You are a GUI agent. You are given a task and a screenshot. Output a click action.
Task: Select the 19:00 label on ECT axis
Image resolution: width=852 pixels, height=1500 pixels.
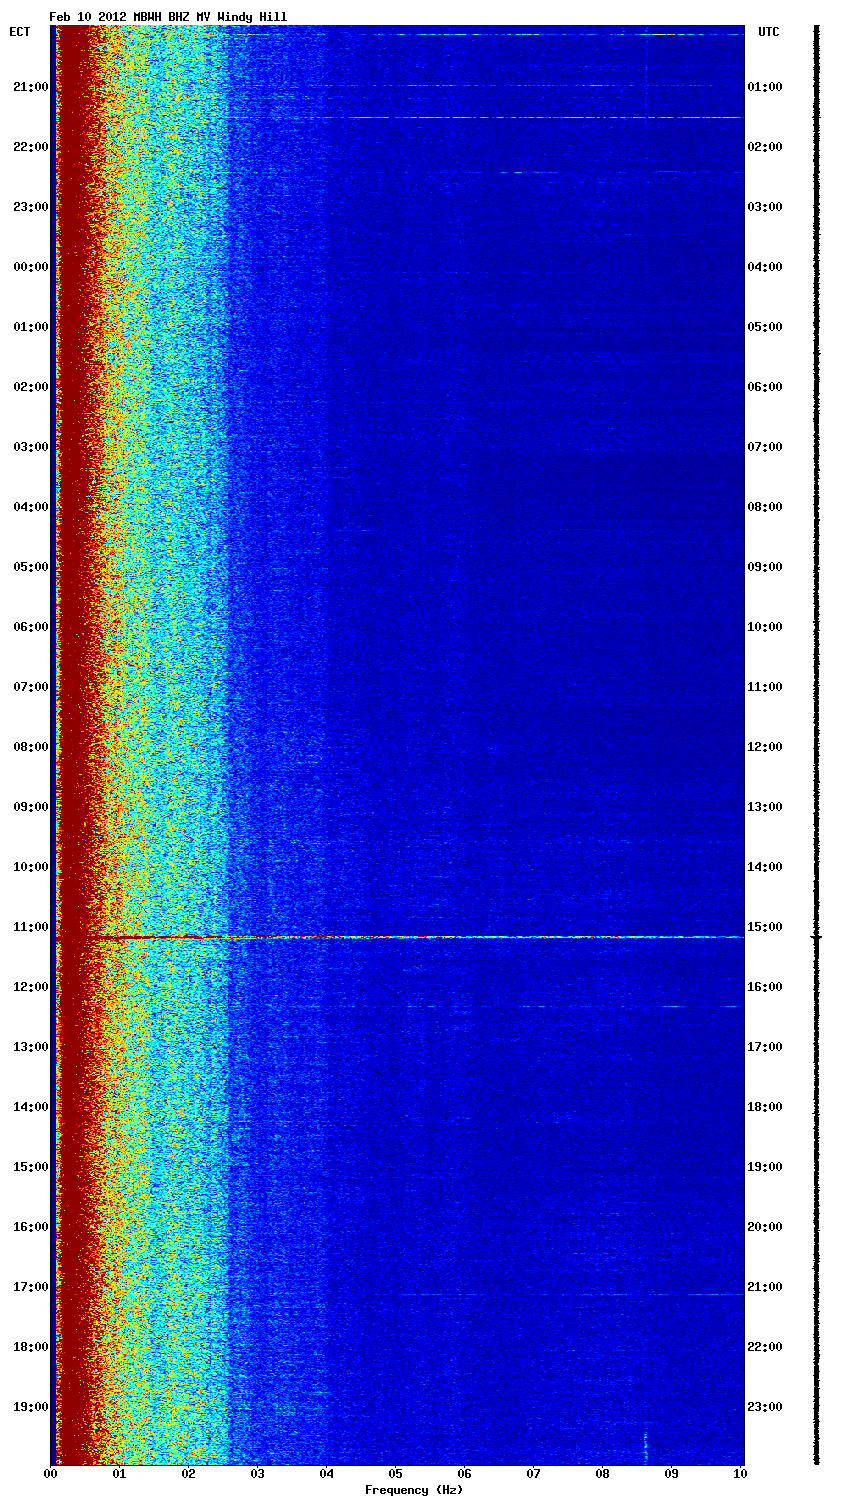(30, 1407)
